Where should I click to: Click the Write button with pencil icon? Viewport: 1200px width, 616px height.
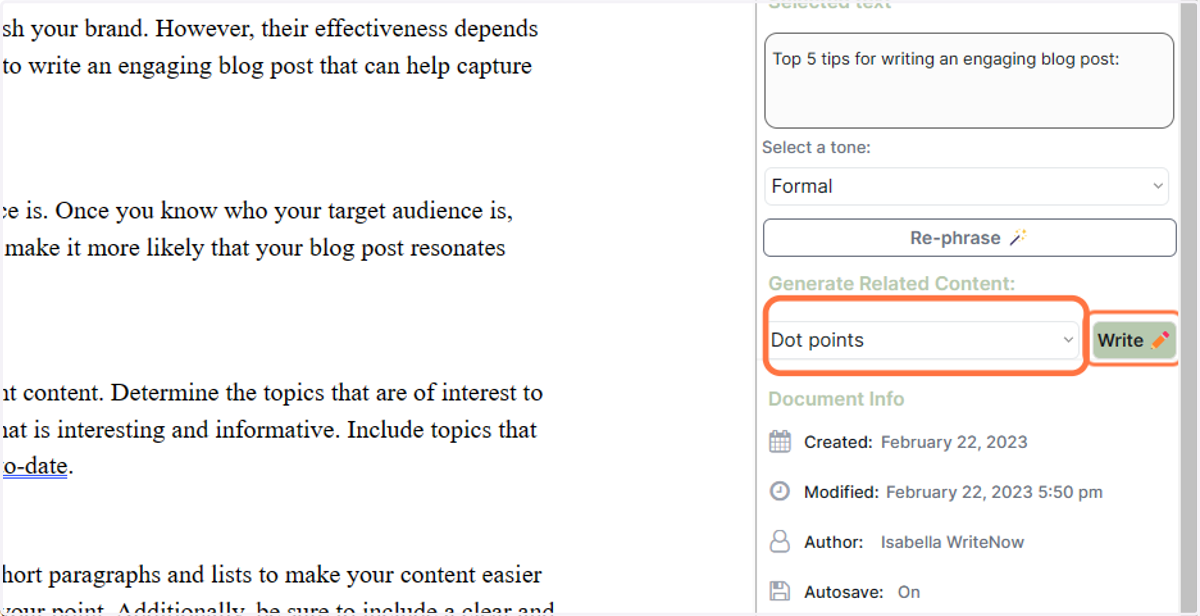point(1133,340)
